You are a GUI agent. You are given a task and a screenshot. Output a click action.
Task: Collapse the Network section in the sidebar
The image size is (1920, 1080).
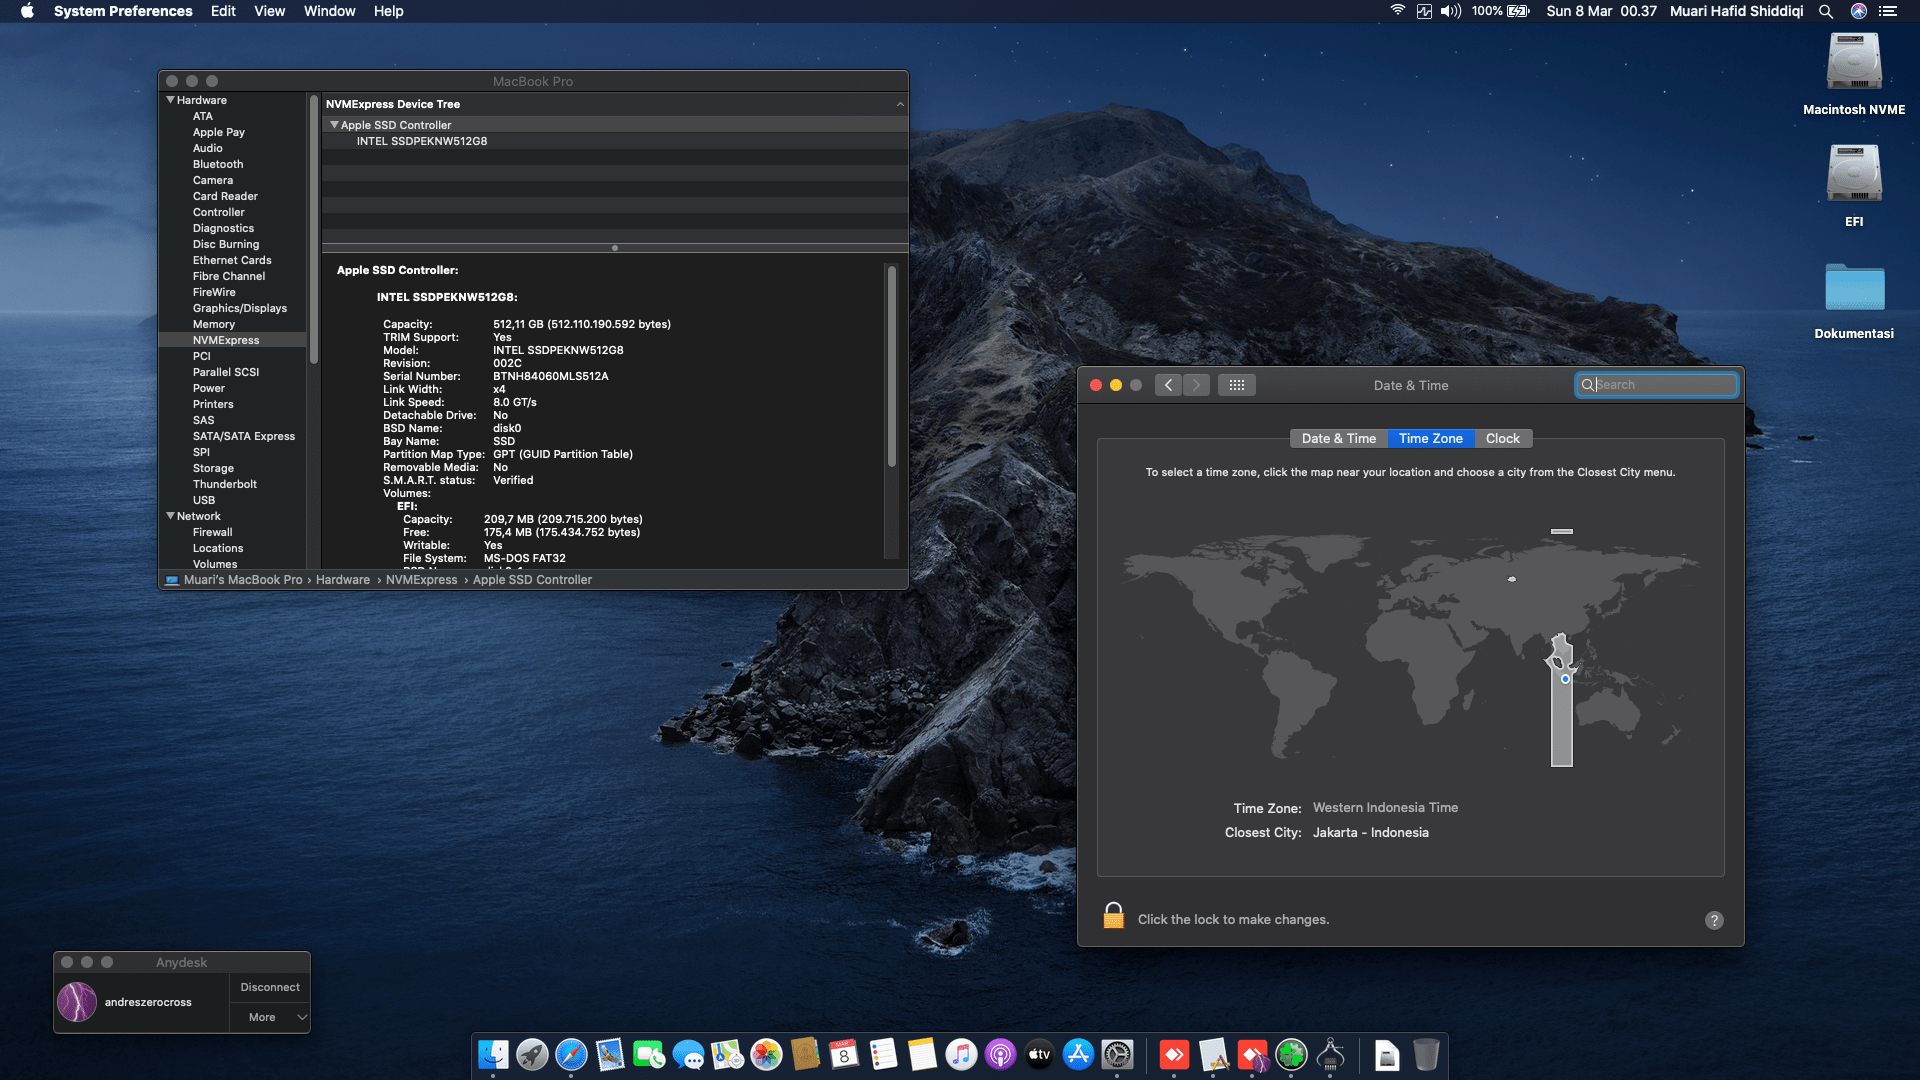pos(171,515)
